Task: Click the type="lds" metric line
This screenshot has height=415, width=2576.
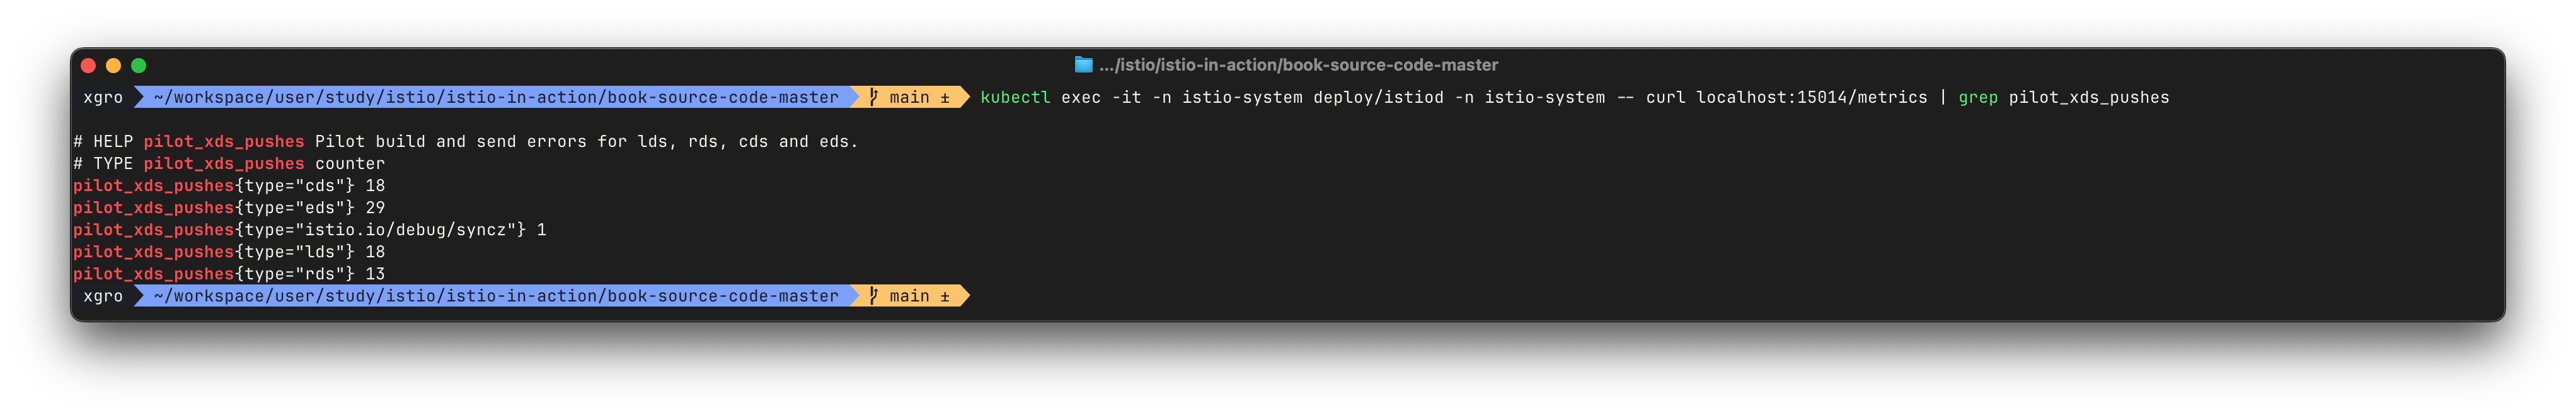Action: pos(229,252)
